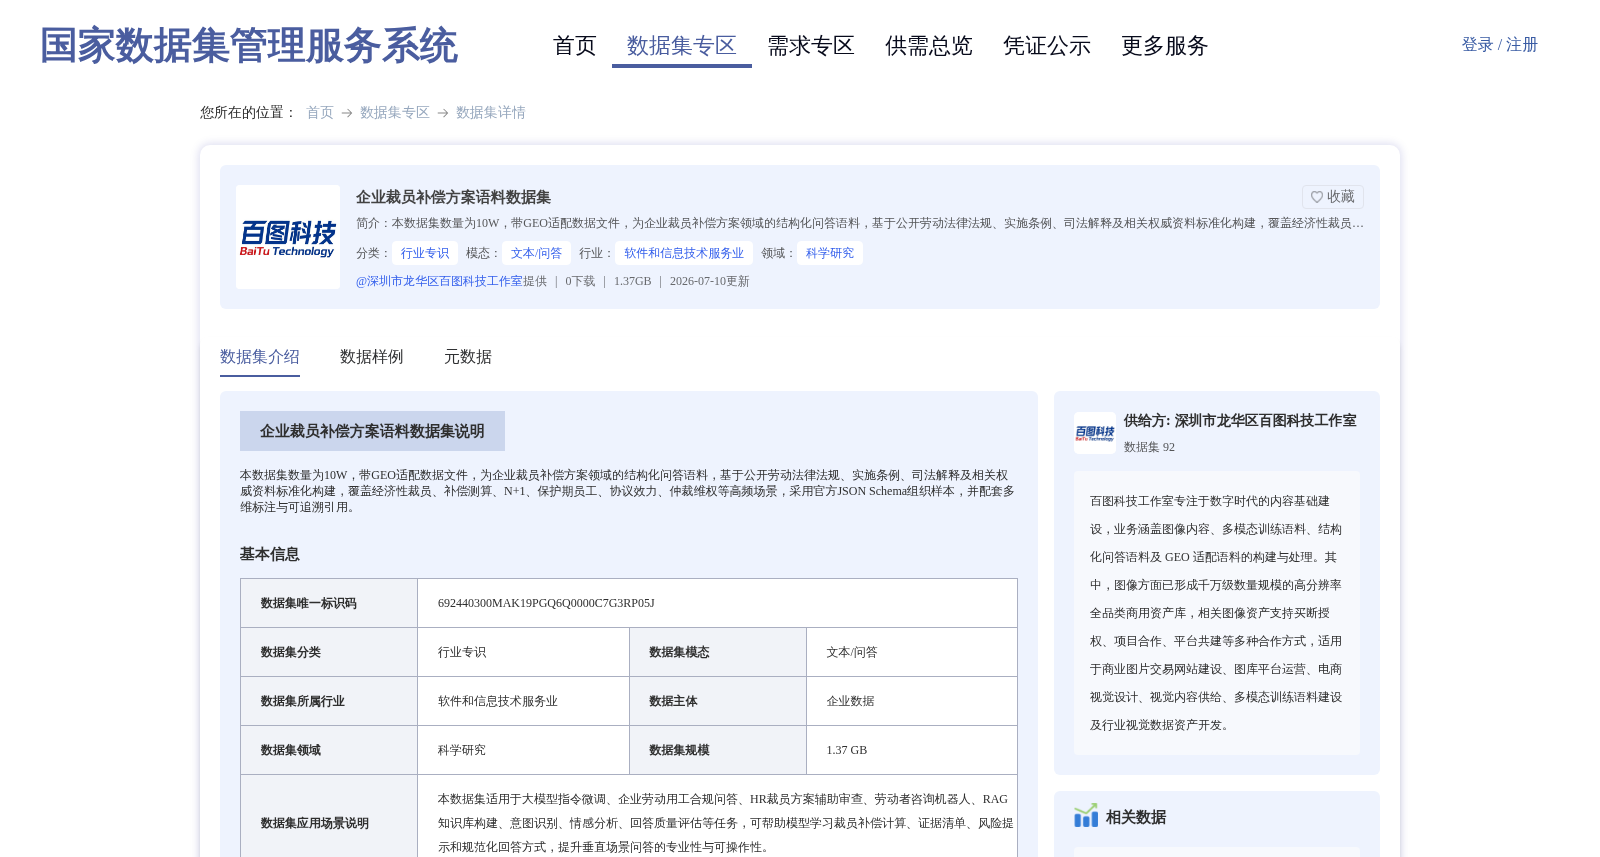The image size is (1600, 857).
Task: Click the supplier name 供给方: 深圳市龙华区百图科技工作室
Action: [x=1240, y=421]
